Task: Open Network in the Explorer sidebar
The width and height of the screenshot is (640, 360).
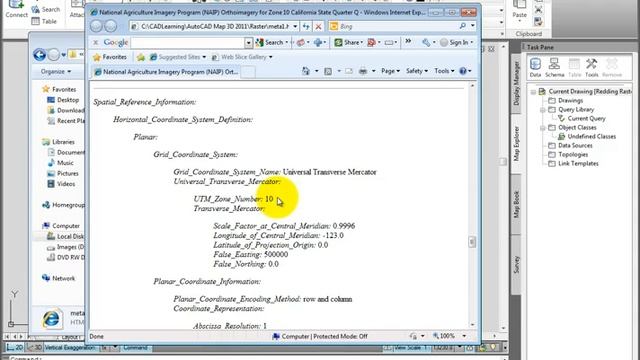Action: [63, 278]
